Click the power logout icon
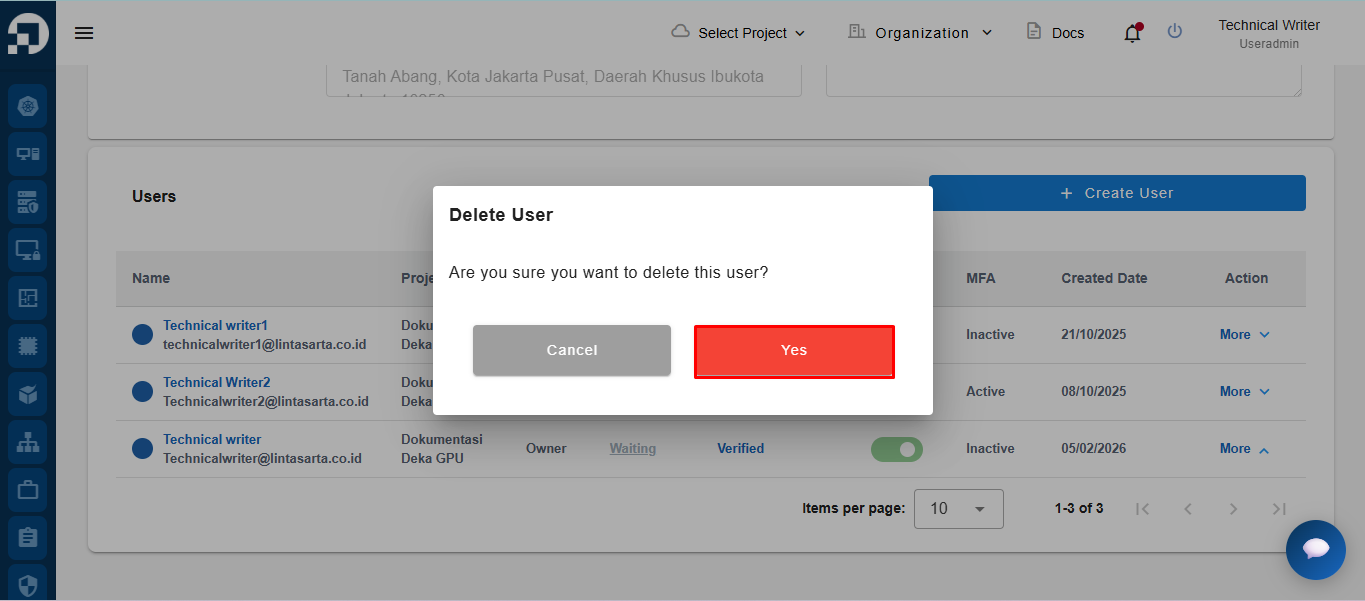 [x=1175, y=32]
